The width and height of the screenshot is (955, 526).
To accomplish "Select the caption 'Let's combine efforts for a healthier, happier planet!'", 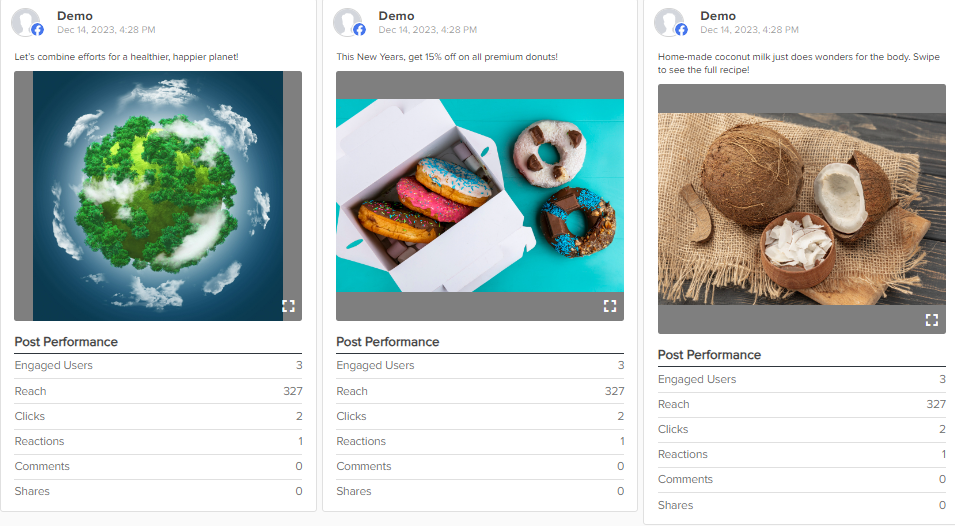I will tap(127, 57).
